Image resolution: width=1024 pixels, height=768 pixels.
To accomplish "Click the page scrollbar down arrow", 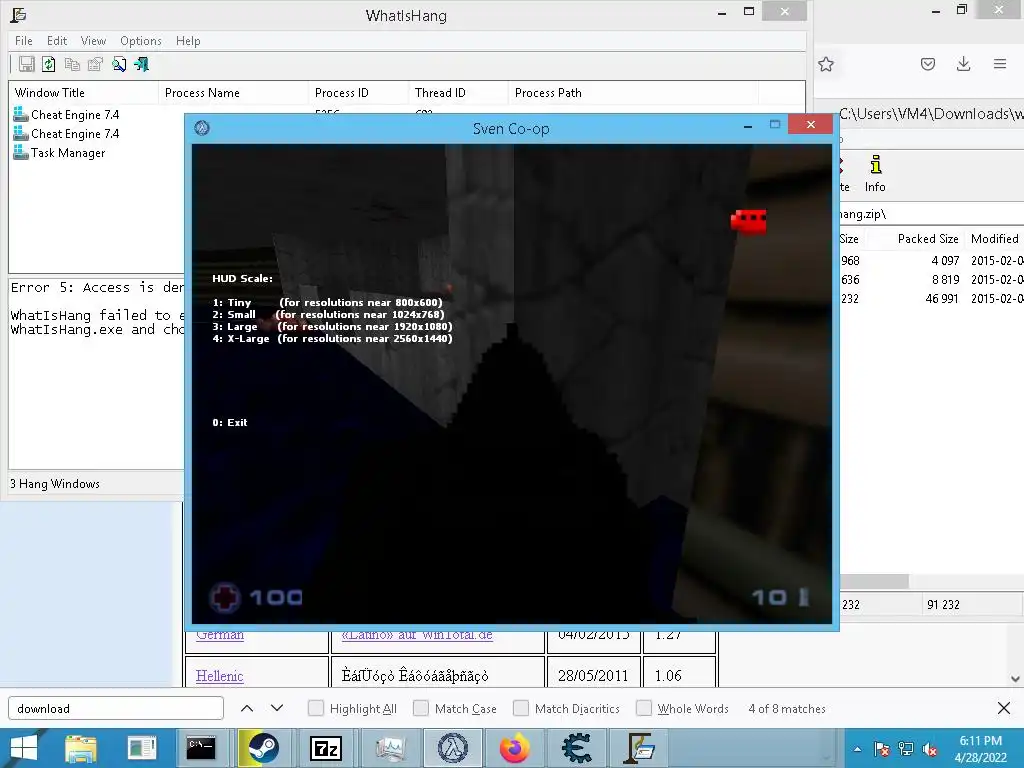I will [1015, 679].
